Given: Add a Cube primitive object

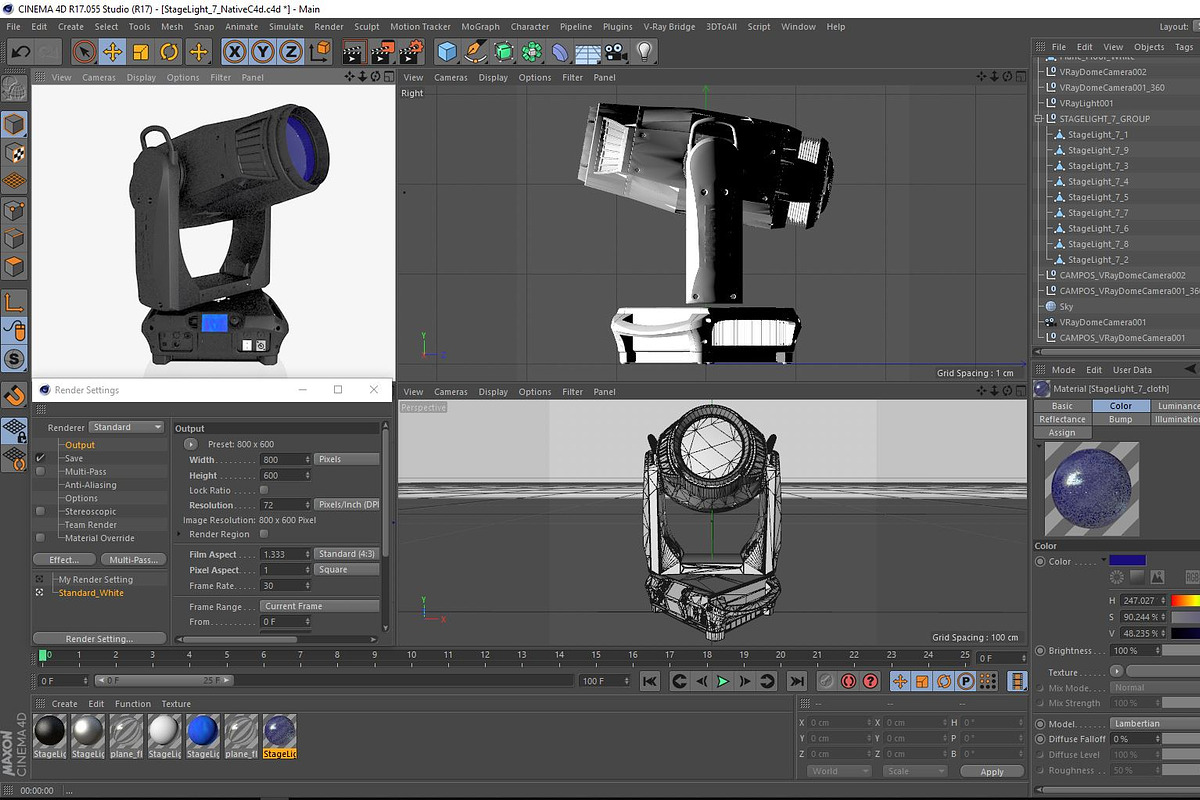Looking at the screenshot, I should tap(447, 51).
